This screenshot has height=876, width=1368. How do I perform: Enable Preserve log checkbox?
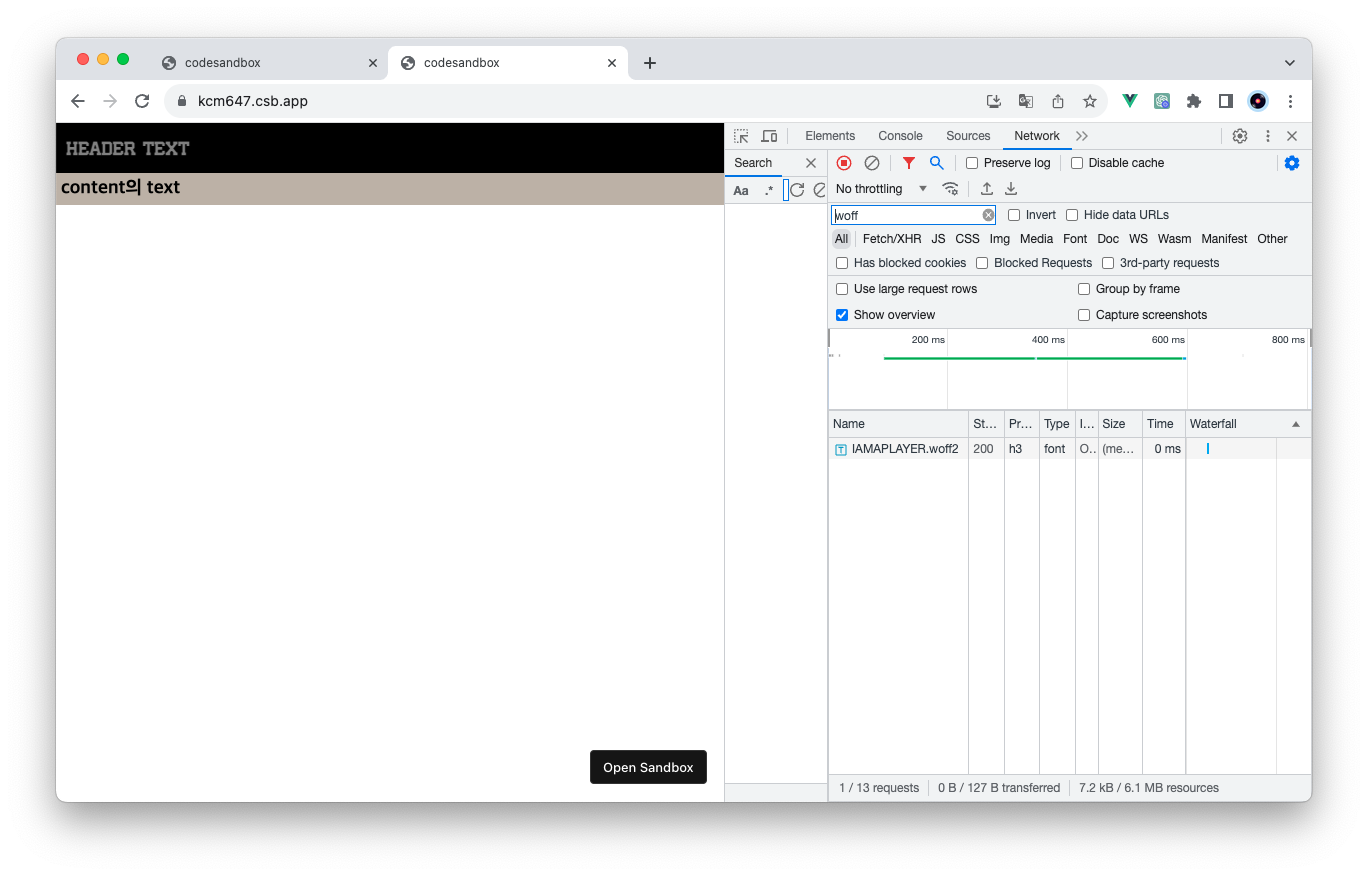click(972, 163)
